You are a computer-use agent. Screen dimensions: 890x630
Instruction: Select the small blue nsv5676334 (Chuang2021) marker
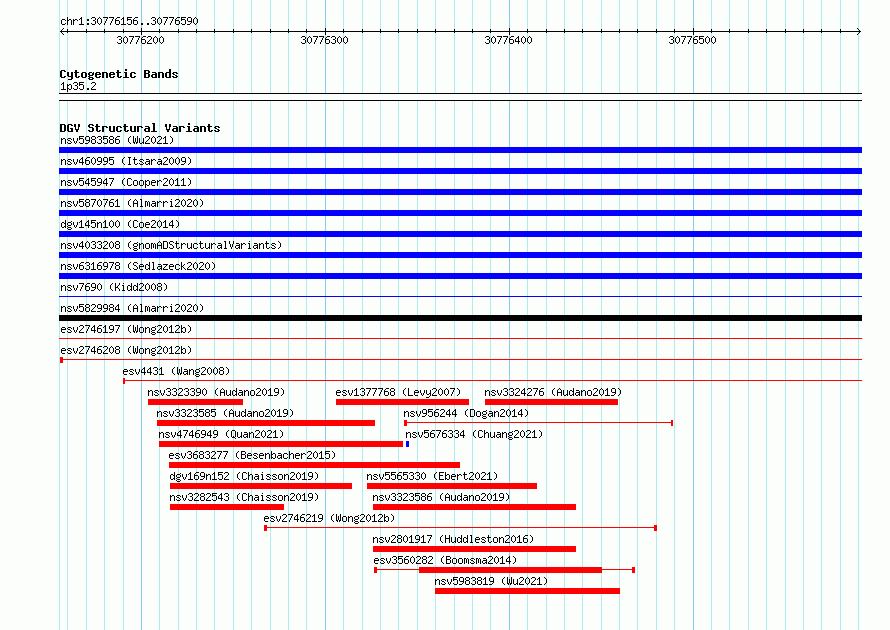pos(408,444)
